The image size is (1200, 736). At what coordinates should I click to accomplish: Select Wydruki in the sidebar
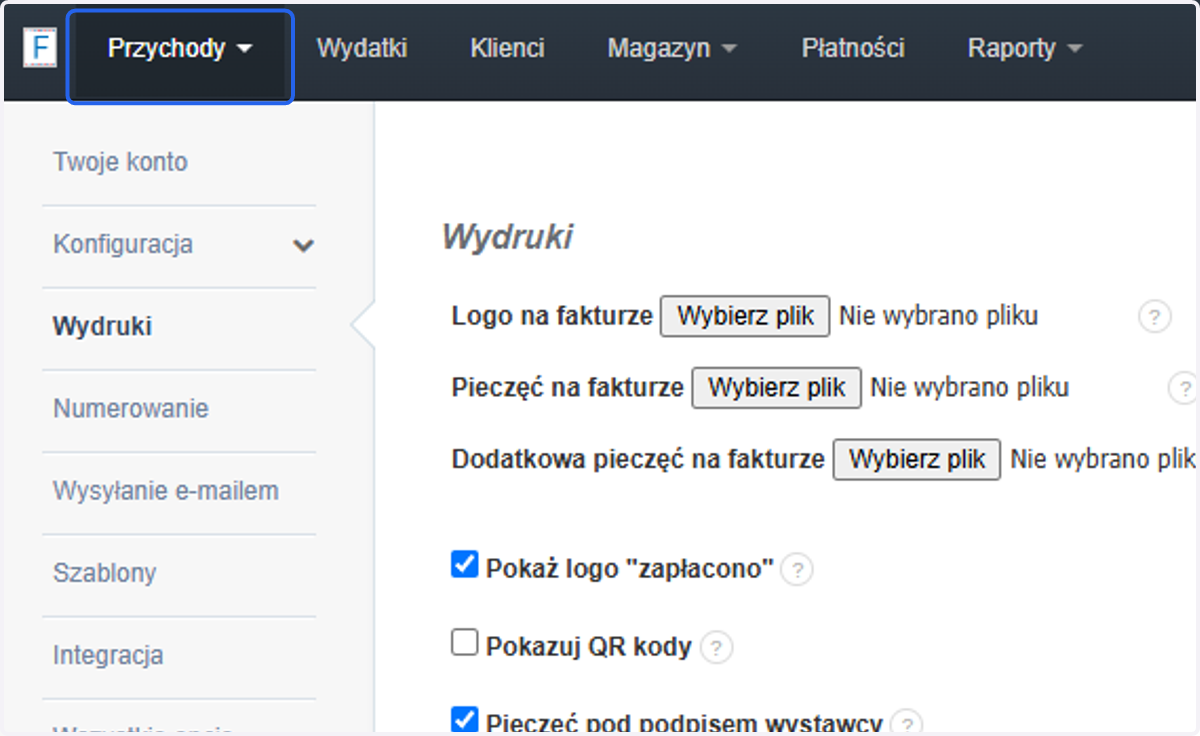102,327
